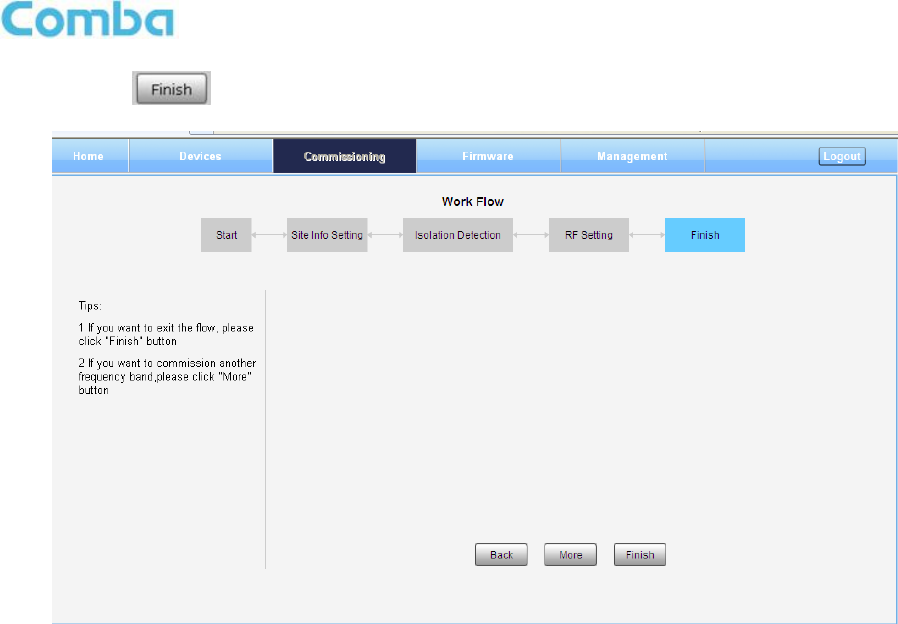Jump to the RF Setting step
This screenshot has height=624, width=898.
[589, 235]
